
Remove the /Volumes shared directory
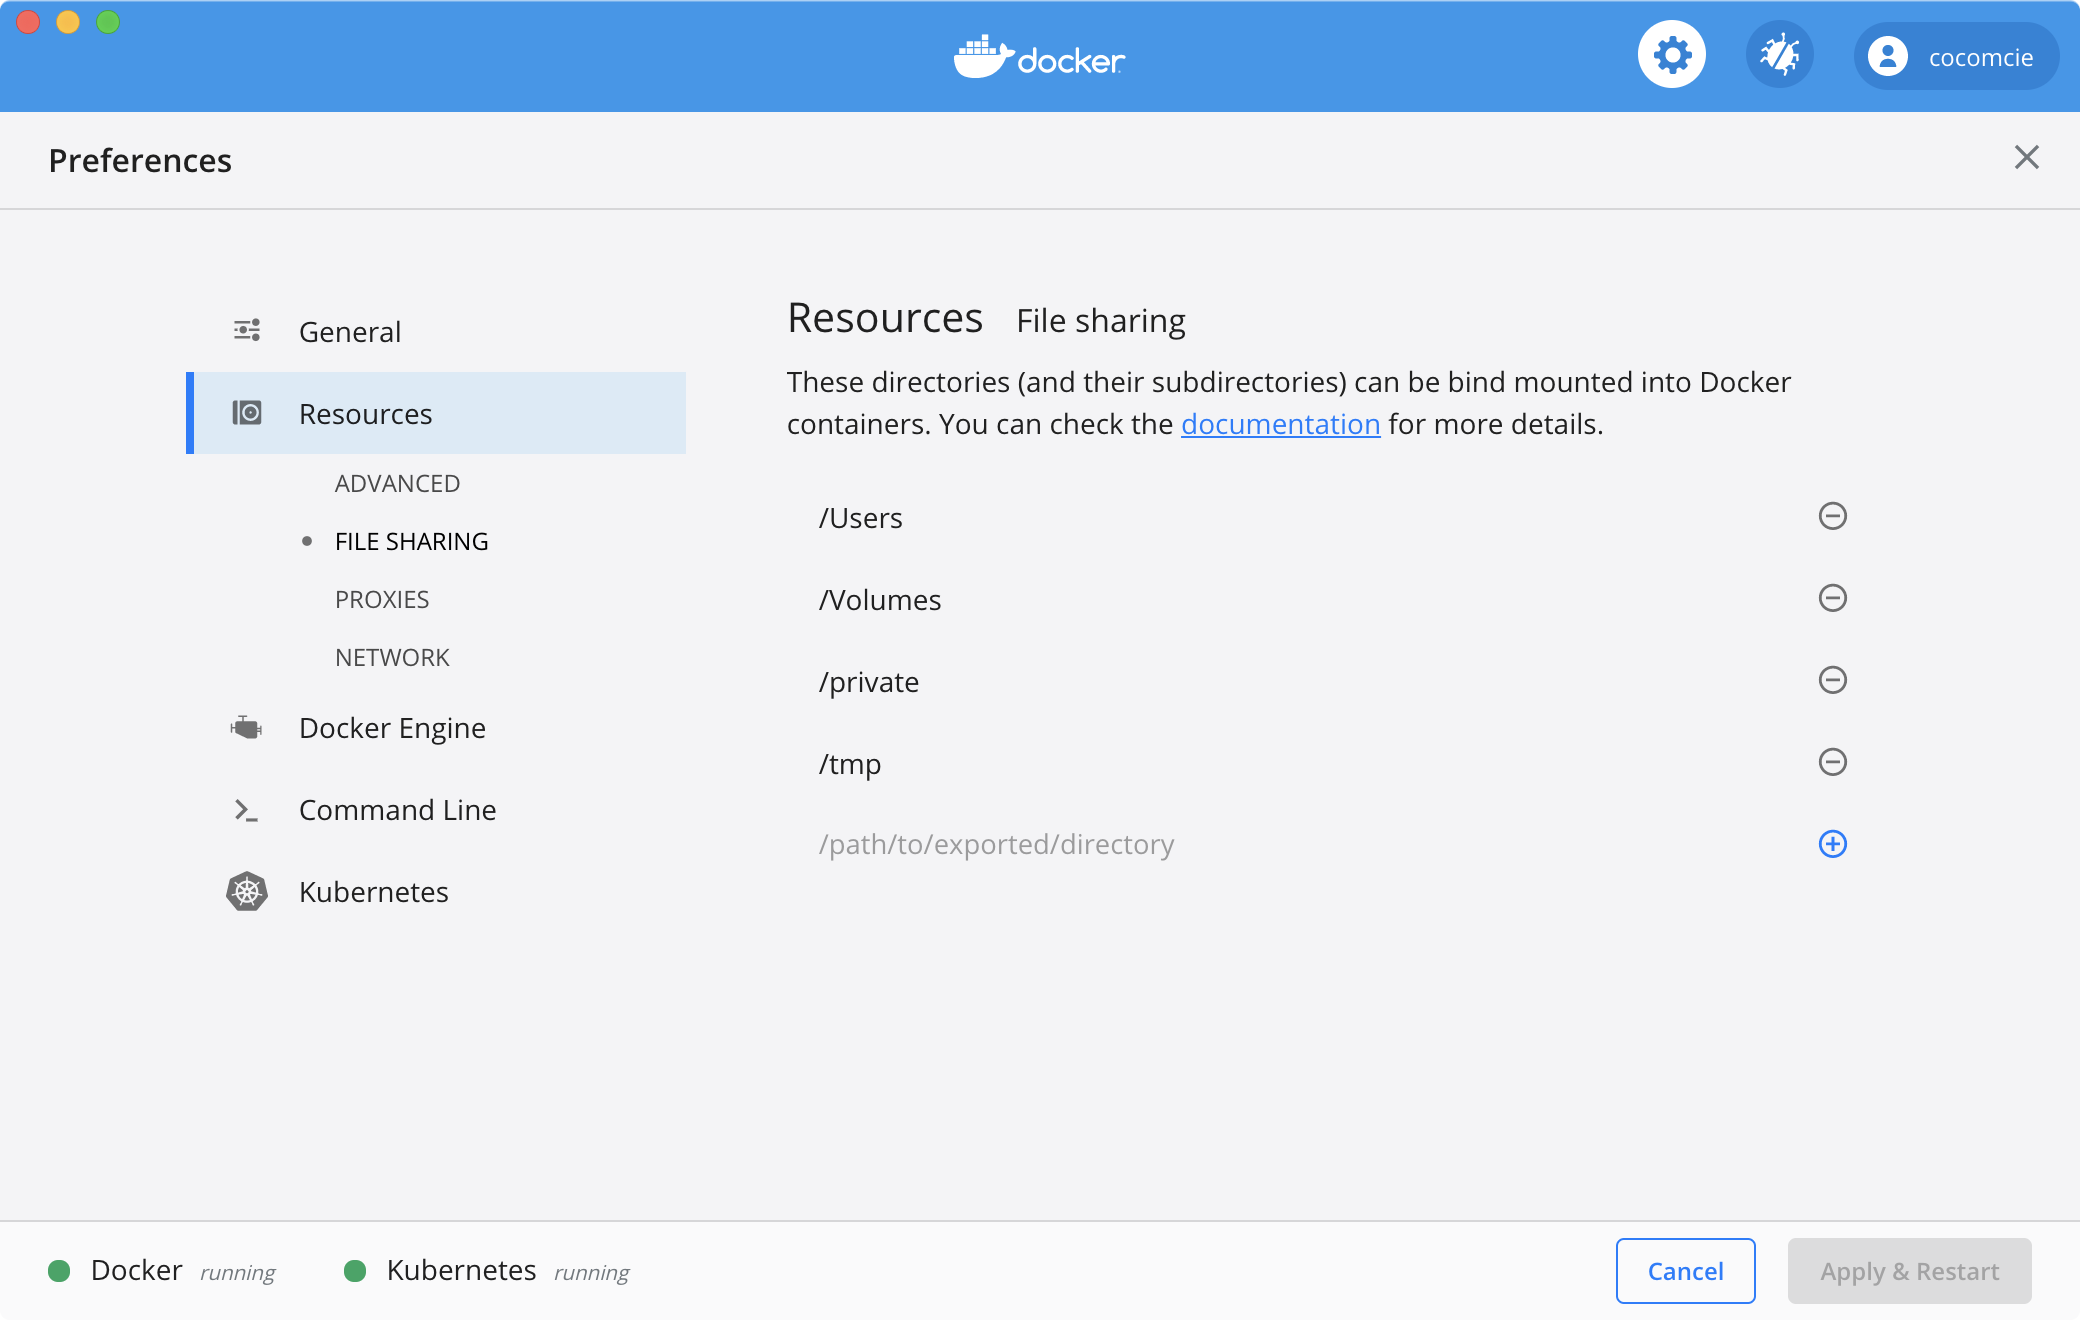point(1832,598)
